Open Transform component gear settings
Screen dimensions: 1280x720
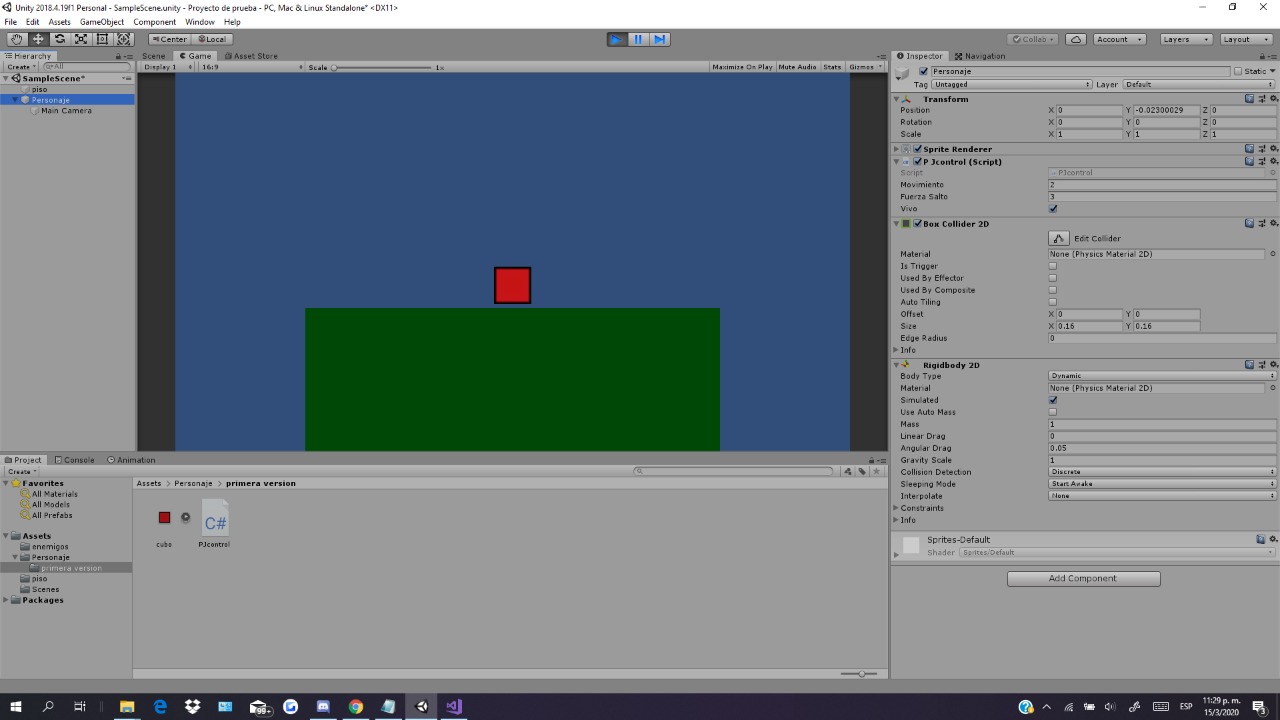click(x=1273, y=99)
